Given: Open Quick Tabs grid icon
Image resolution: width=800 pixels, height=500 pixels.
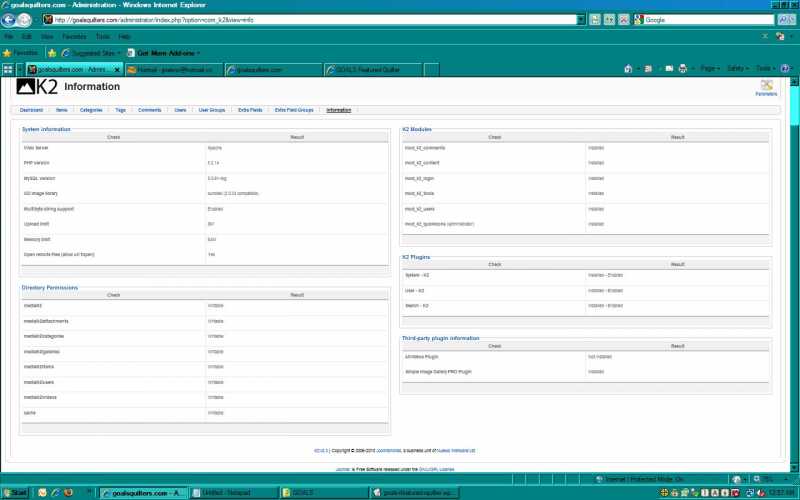Looking at the screenshot, I should tap(8, 69).
